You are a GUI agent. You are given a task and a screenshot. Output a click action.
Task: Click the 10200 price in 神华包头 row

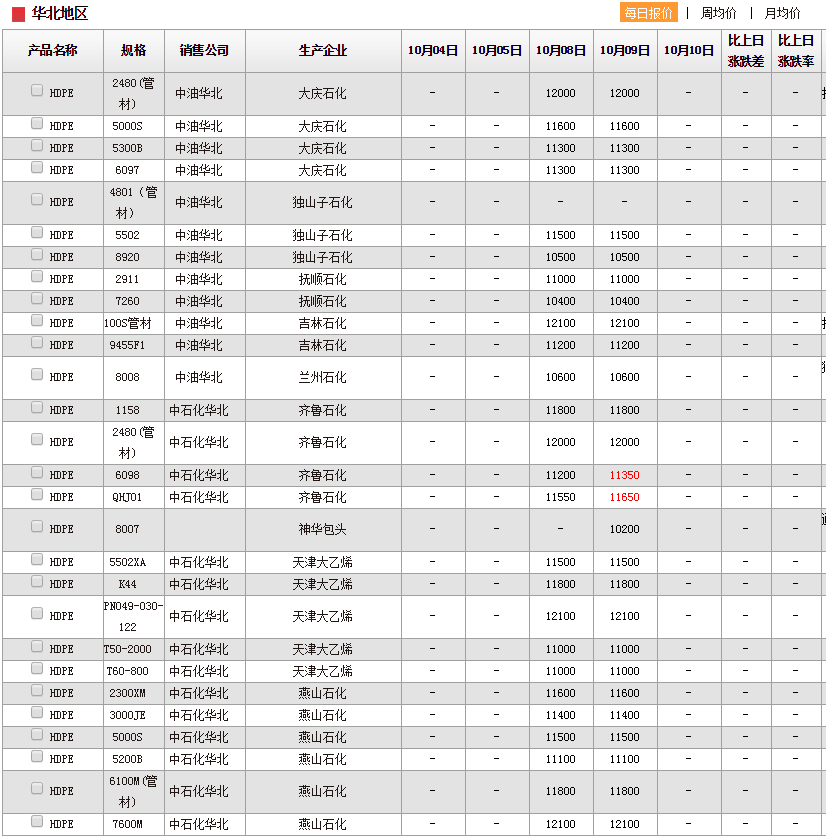[x=625, y=529]
